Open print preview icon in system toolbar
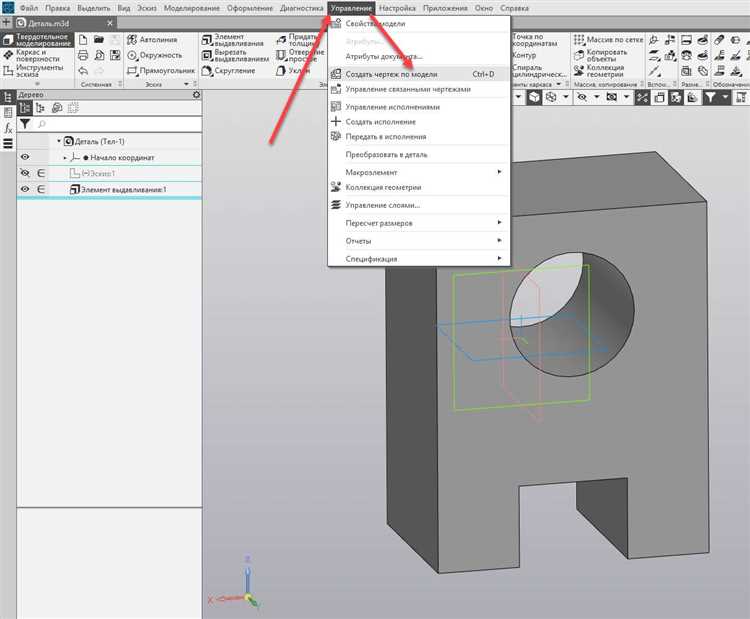Image resolution: width=750 pixels, height=619 pixels. (x=99, y=55)
